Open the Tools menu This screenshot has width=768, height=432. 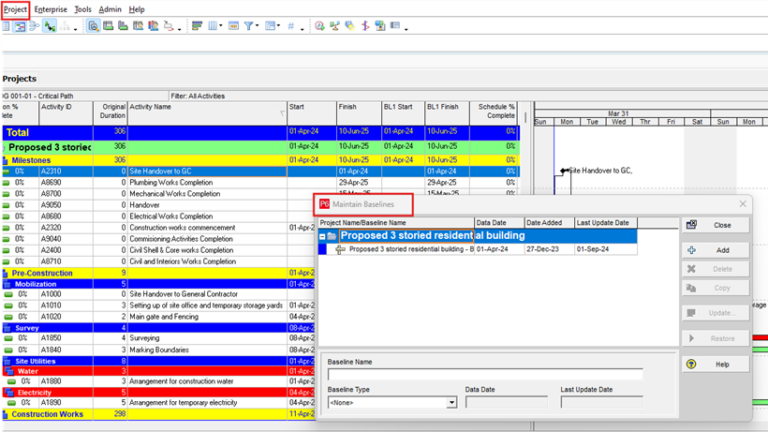pyautogui.click(x=82, y=8)
